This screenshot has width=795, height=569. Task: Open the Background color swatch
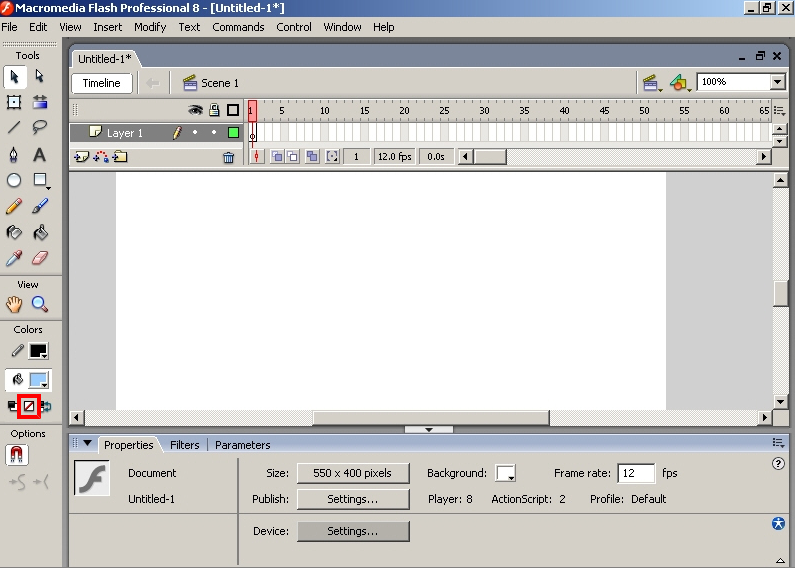(x=505, y=474)
